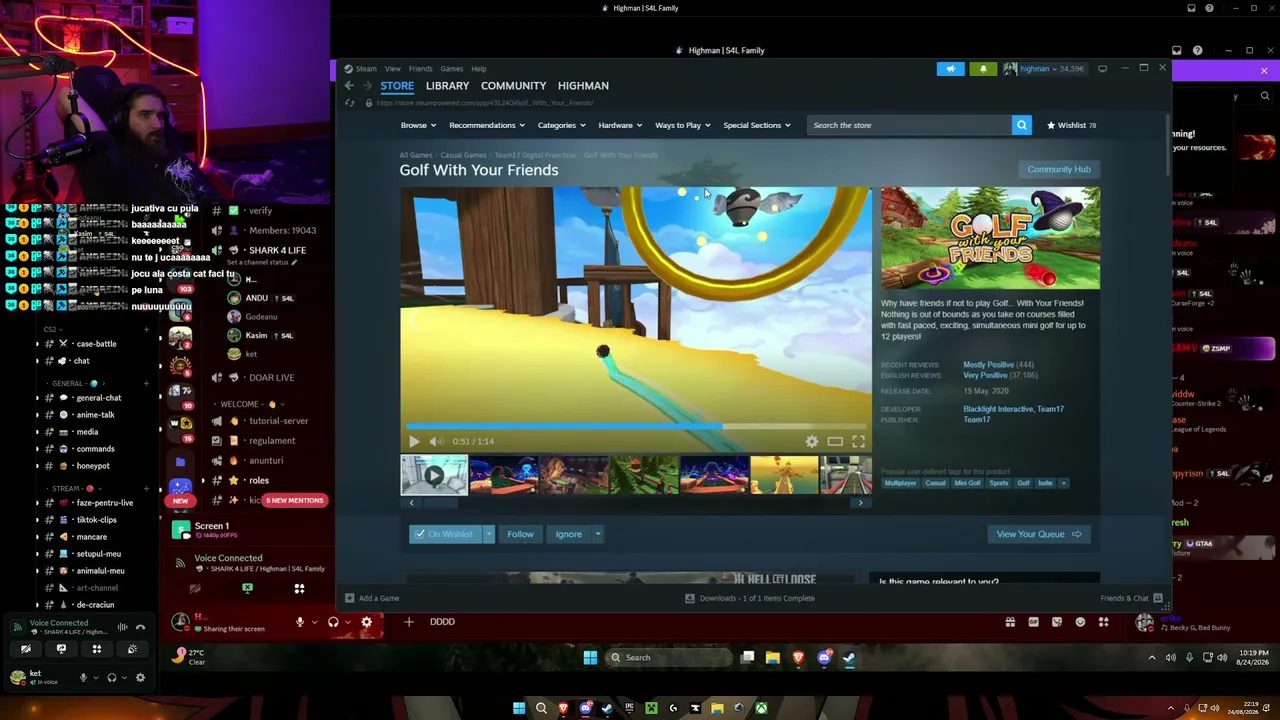1280x720 pixels.
Task: Jump to 5 NEW MENTIONS in Discord
Action: coord(294,500)
